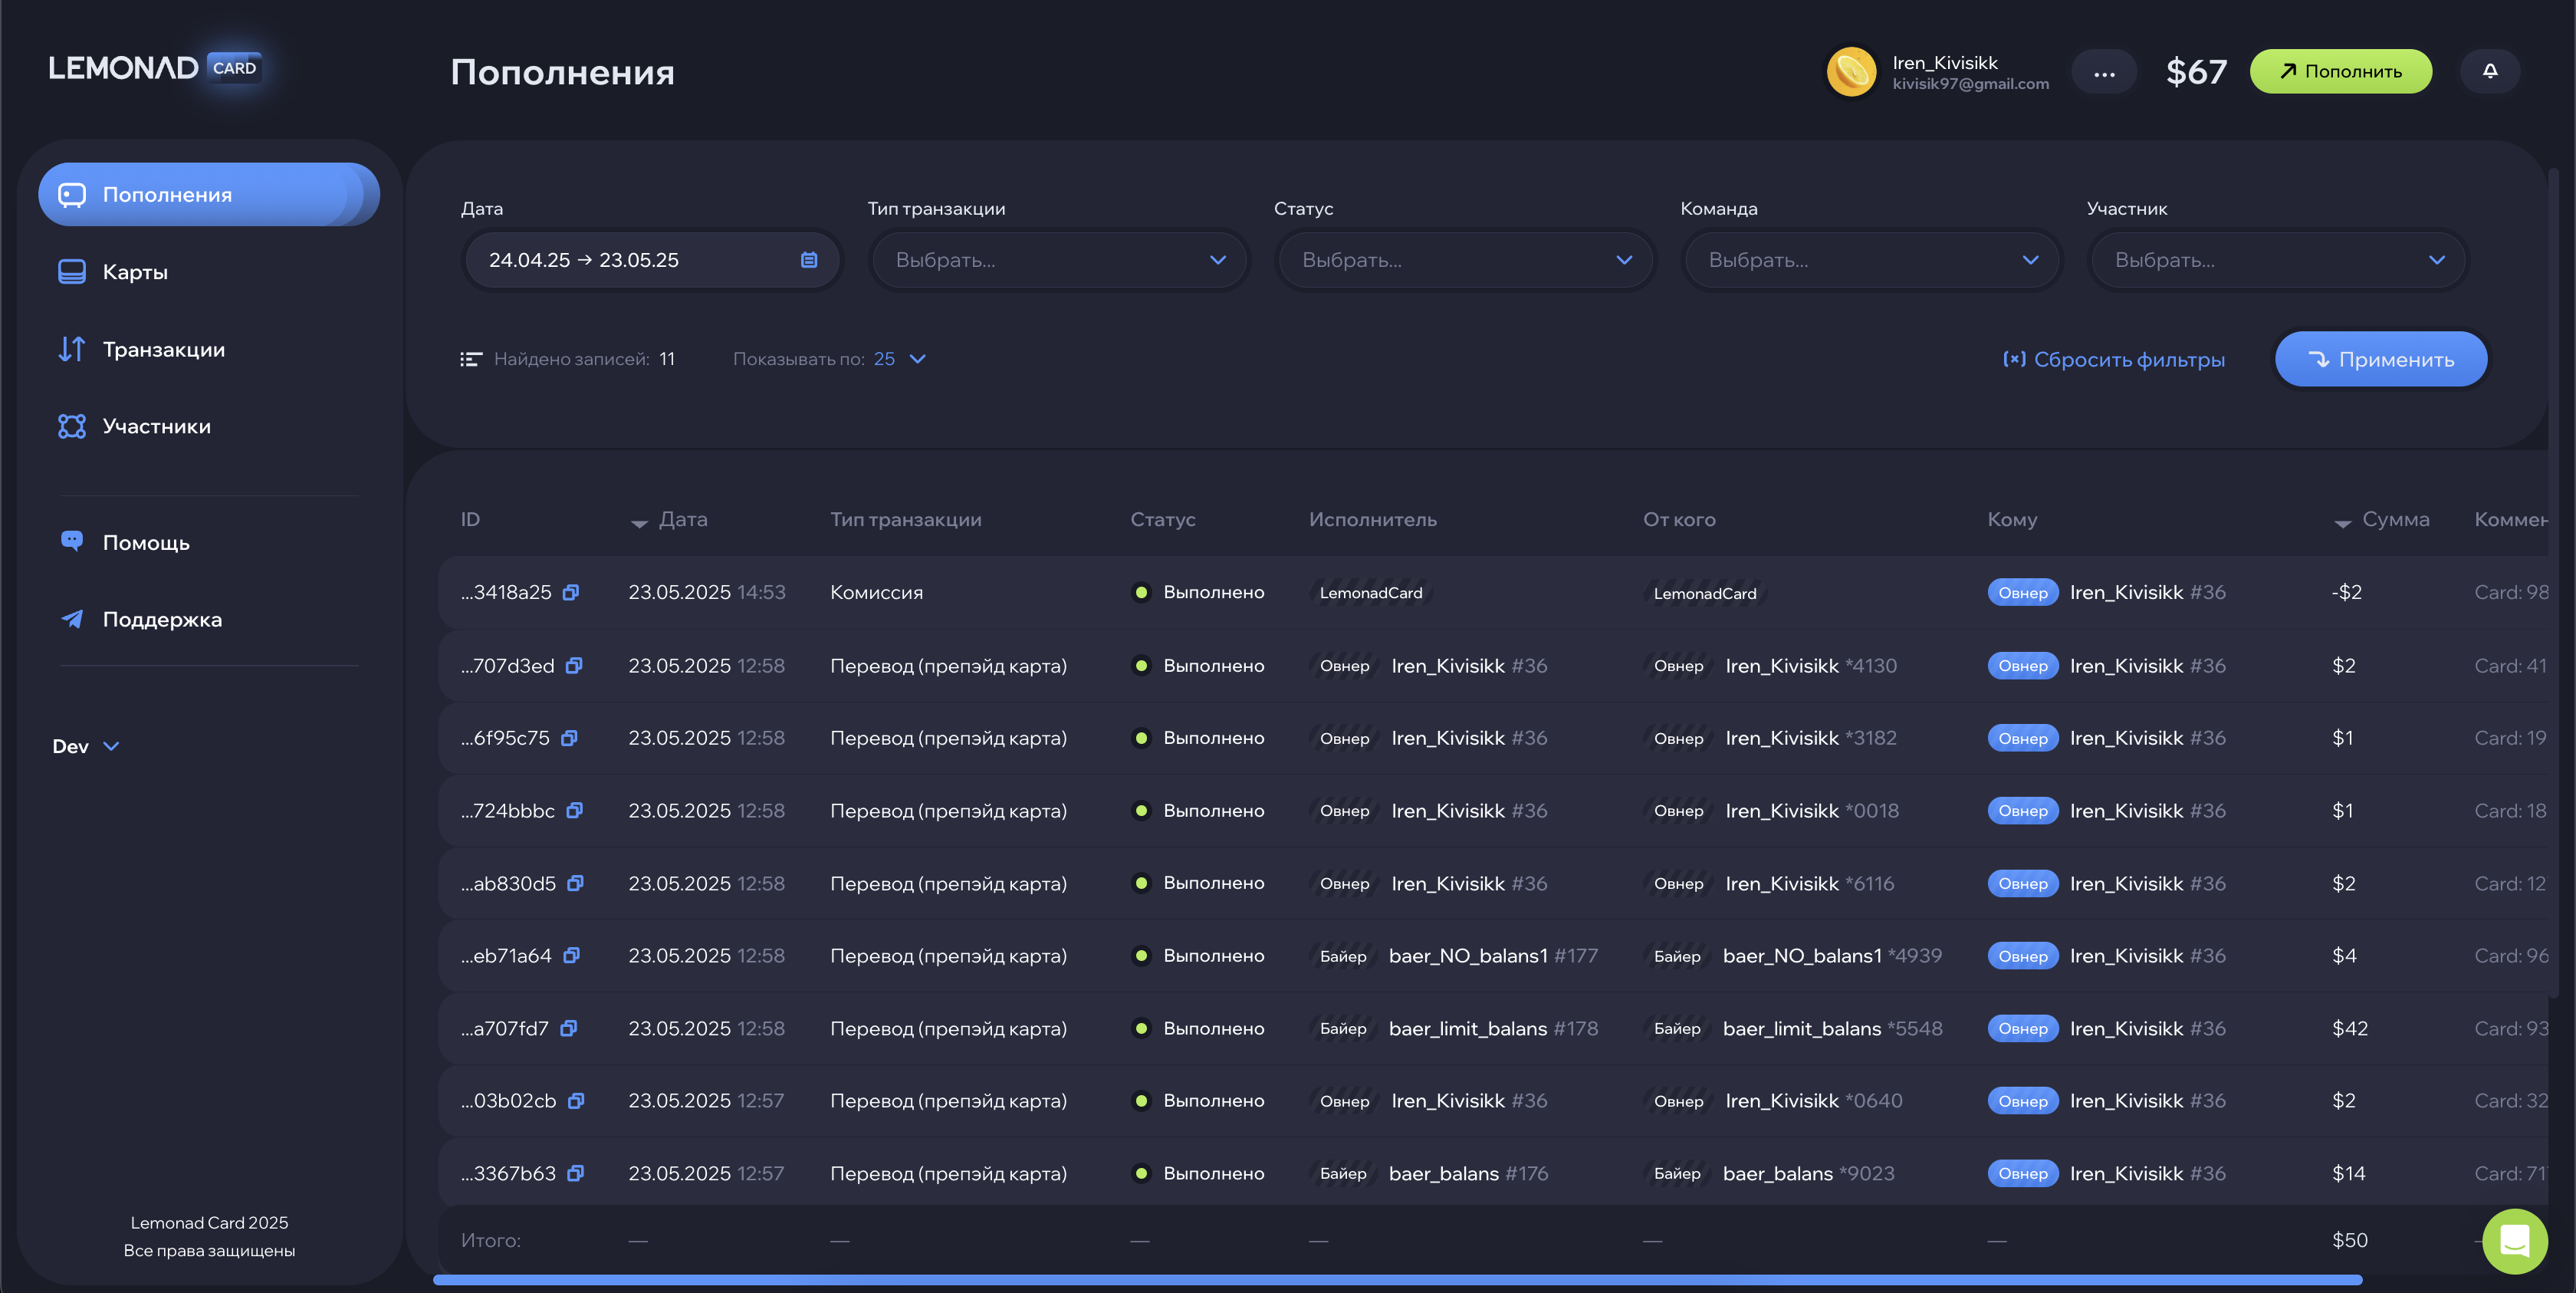Copy ID of transaction ...3367b63
Image resolution: width=2576 pixels, height=1293 pixels.
[x=575, y=1173]
